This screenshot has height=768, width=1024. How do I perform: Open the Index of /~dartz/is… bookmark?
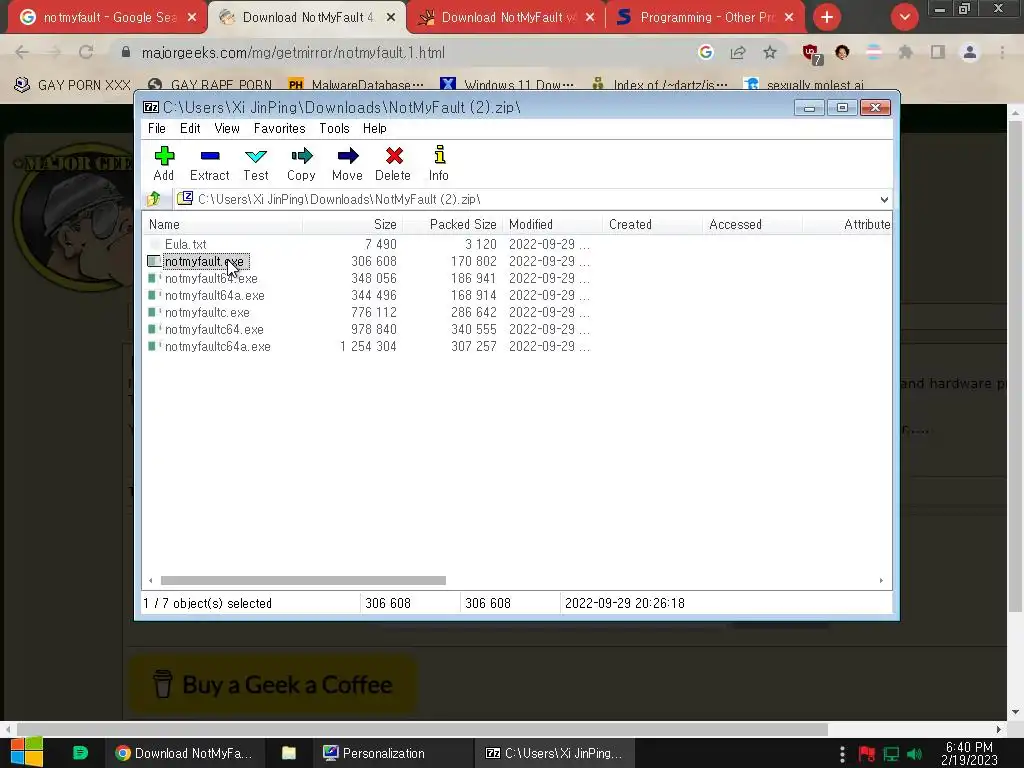660,85
